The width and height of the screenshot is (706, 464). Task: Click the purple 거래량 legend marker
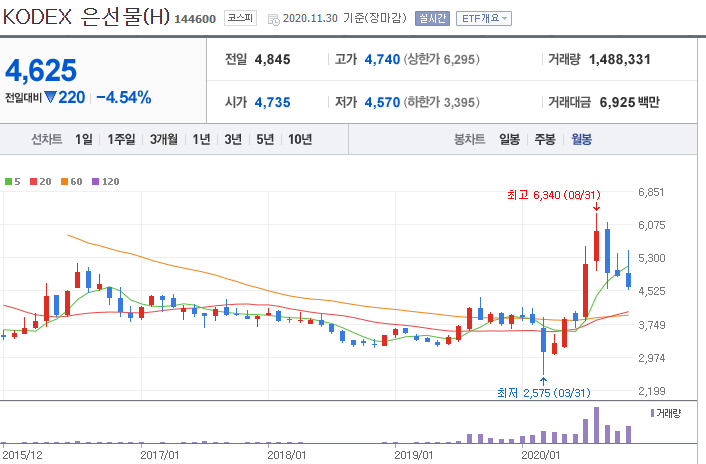652,413
